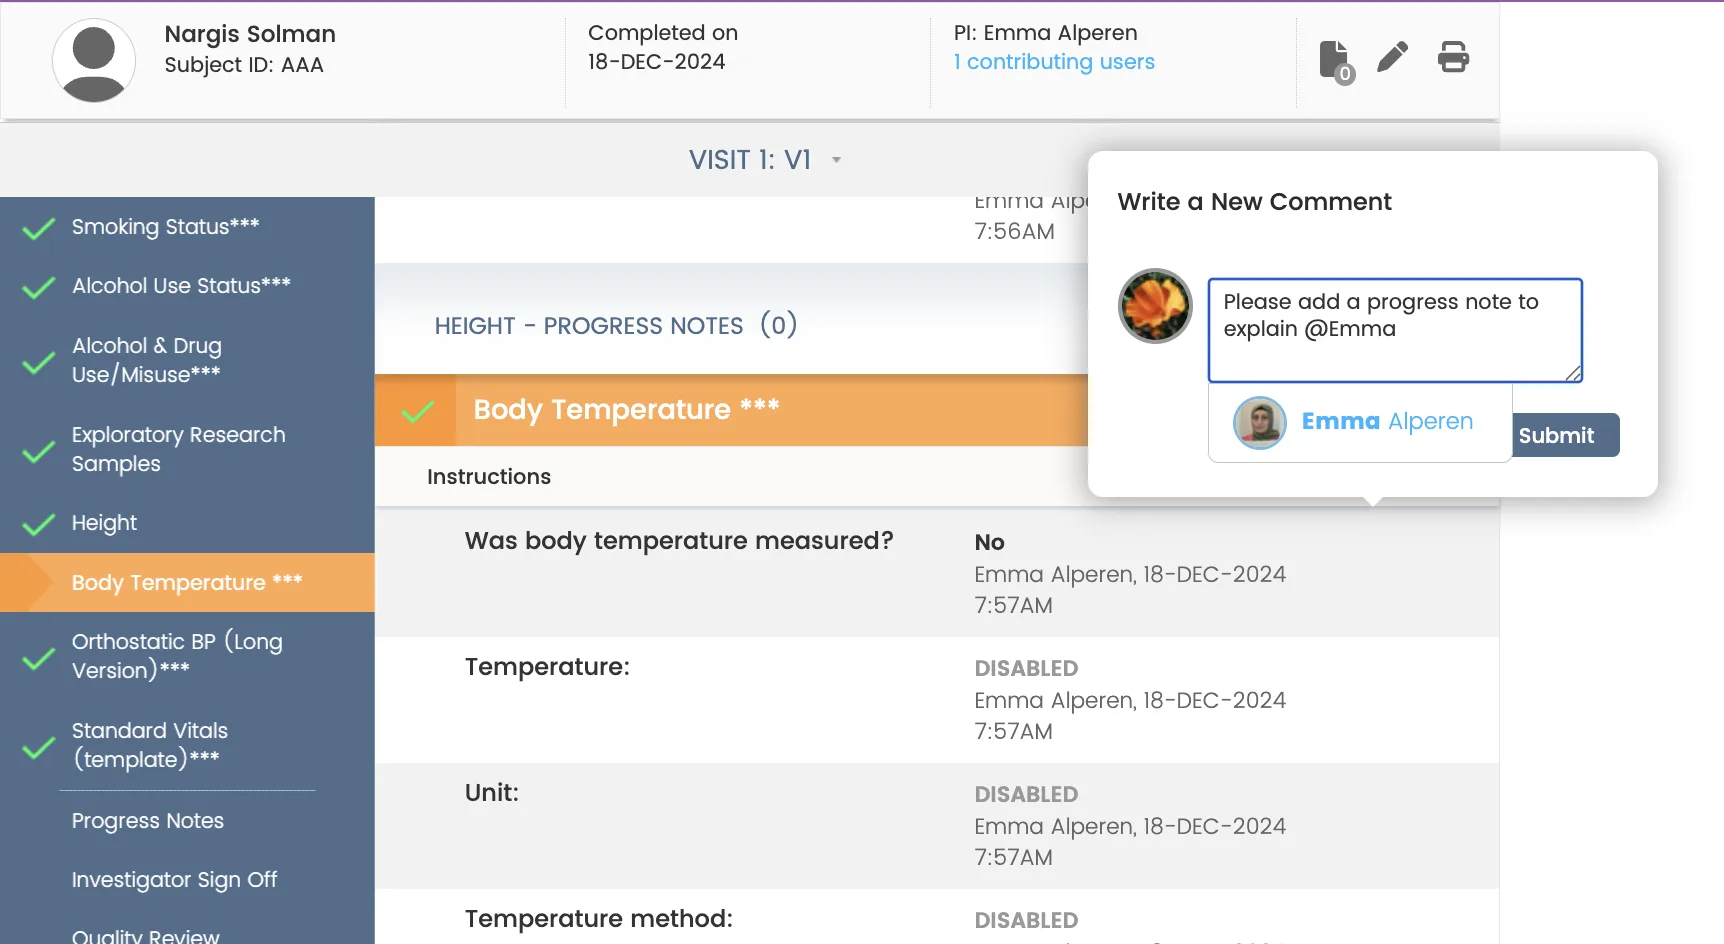Print the visit using the printer icon

pyautogui.click(x=1453, y=57)
